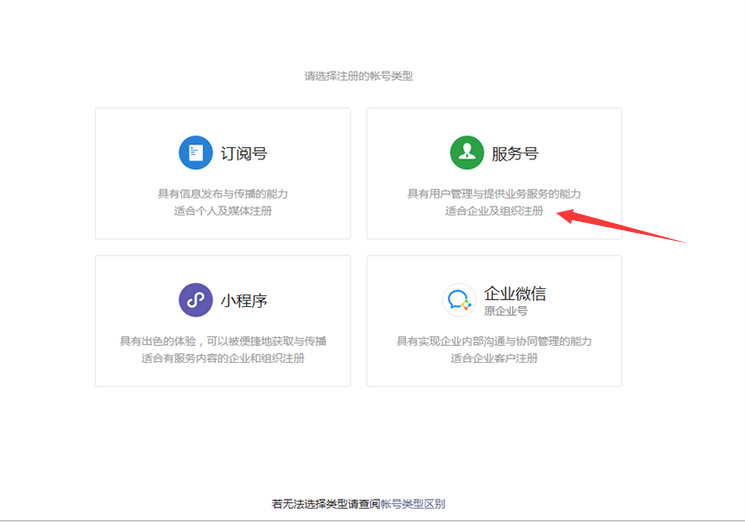Click the text 适合企业客户注册
This screenshot has width=745, height=522.
click(494, 358)
